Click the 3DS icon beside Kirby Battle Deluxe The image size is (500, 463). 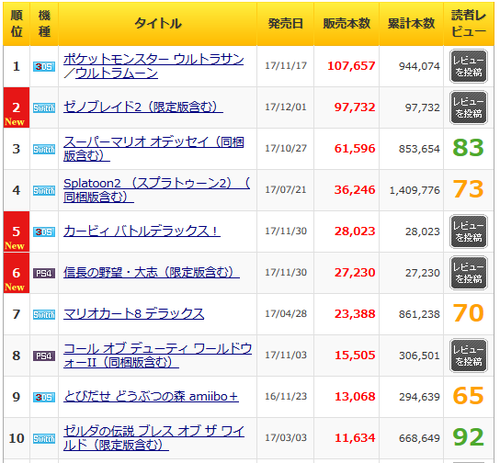pyautogui.click(x=44, y=232)
